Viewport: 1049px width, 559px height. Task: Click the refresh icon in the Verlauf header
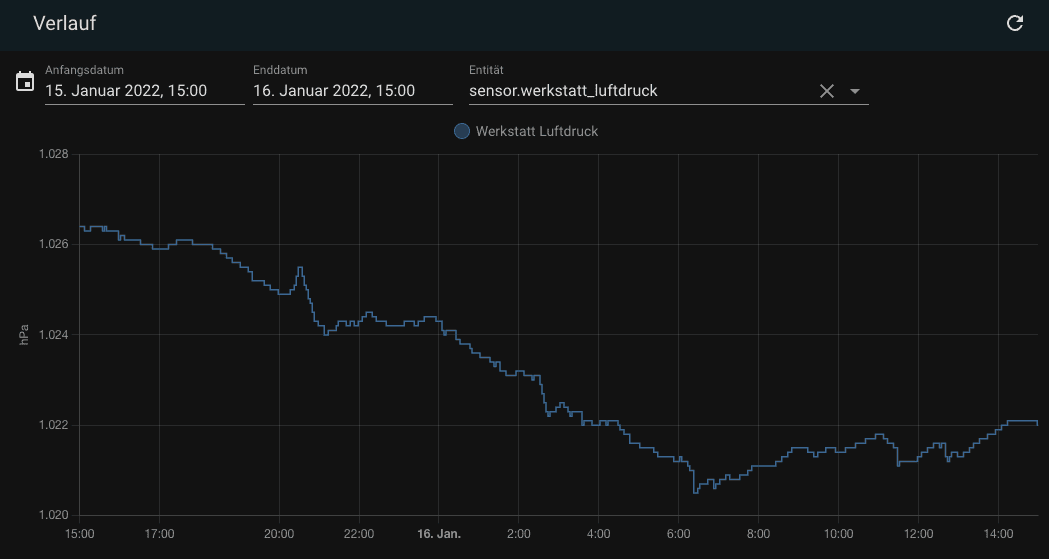click(x=1014, y=23)
